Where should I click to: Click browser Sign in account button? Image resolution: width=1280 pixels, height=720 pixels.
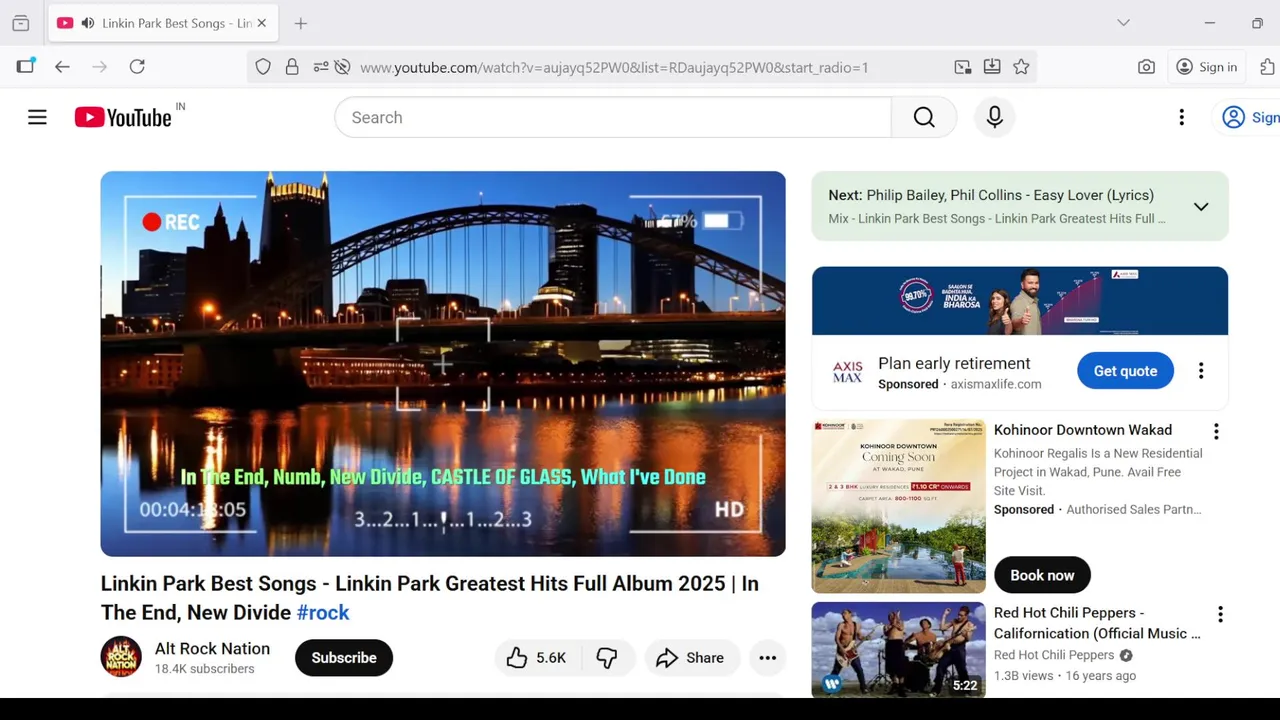pos(1206,67)
